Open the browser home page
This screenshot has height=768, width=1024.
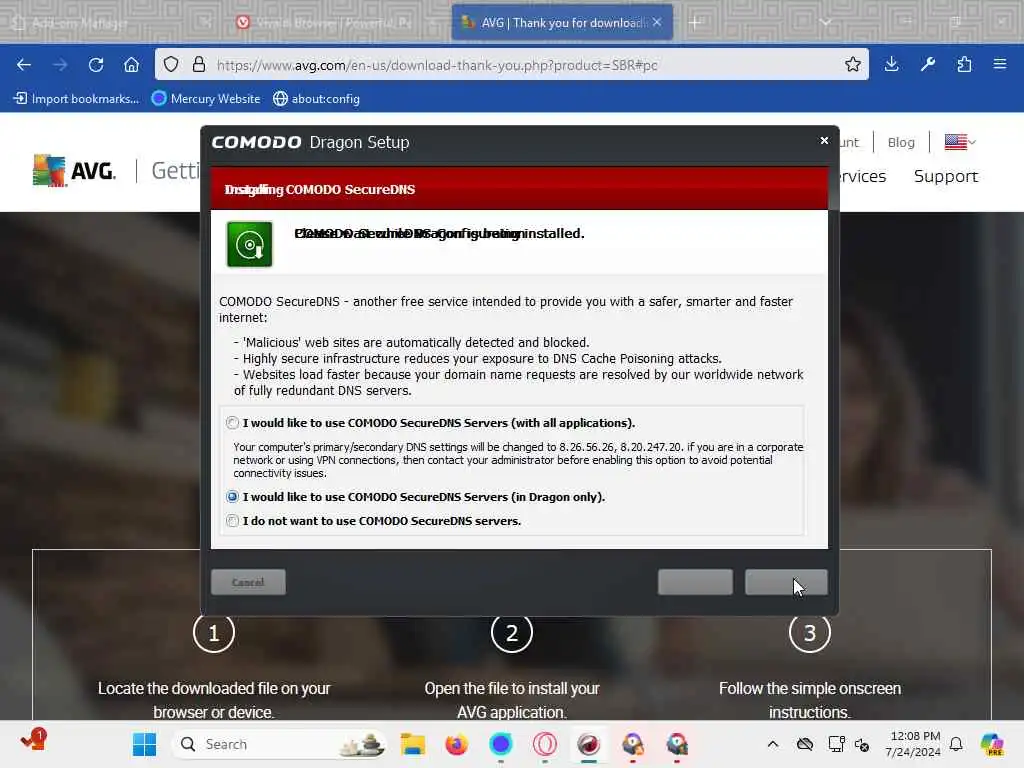[131, 65]
